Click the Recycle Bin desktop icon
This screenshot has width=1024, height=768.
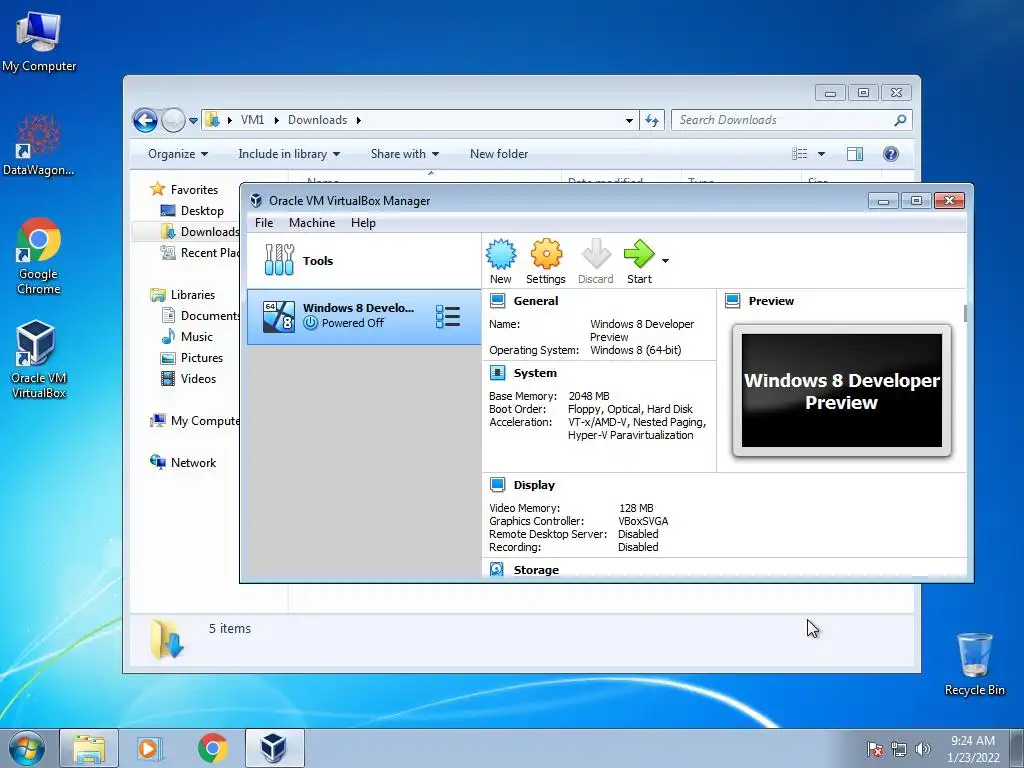974,664
